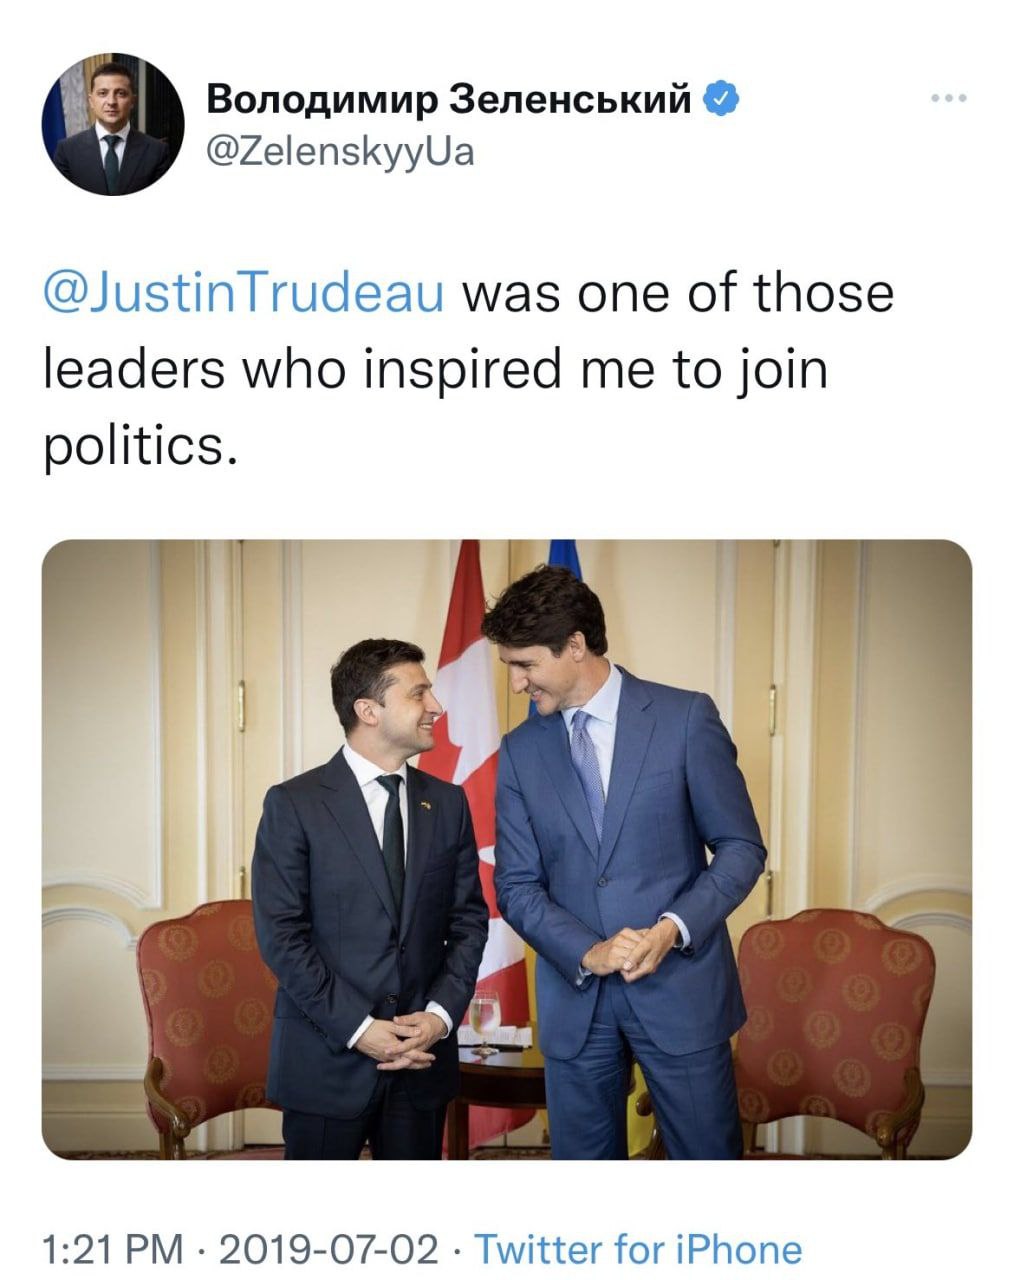Open the three-dot more options menu
This screenshot has height=1280, width=1014.
click(x=948, y=98)
